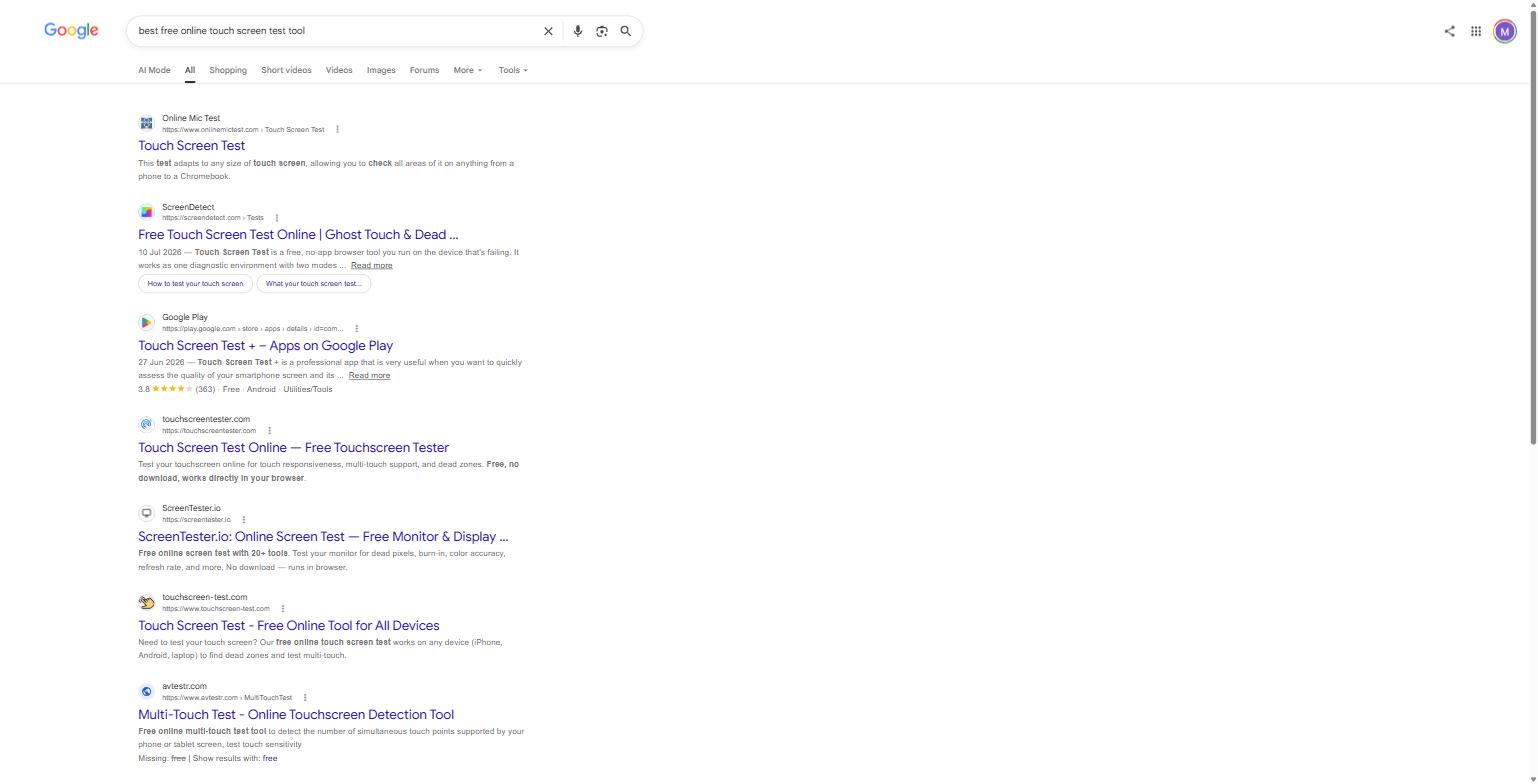Expand the Tools dropdown
1538x784 pixels.
click(x=513, y=70)
